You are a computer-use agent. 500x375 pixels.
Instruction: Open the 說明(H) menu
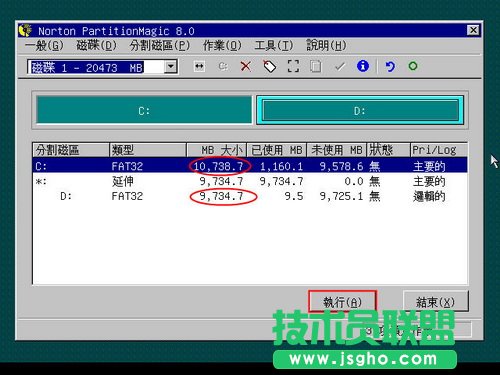pos(326,46)
